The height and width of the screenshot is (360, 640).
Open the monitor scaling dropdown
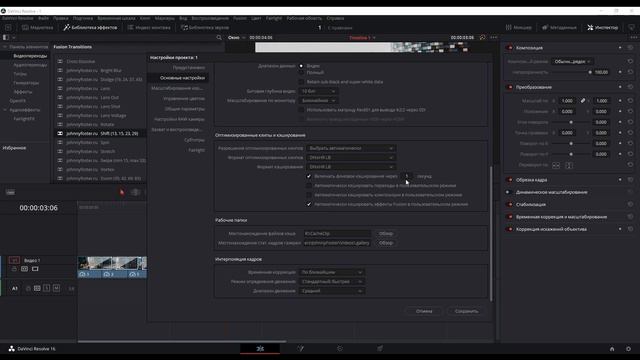(x=318, y=100)
